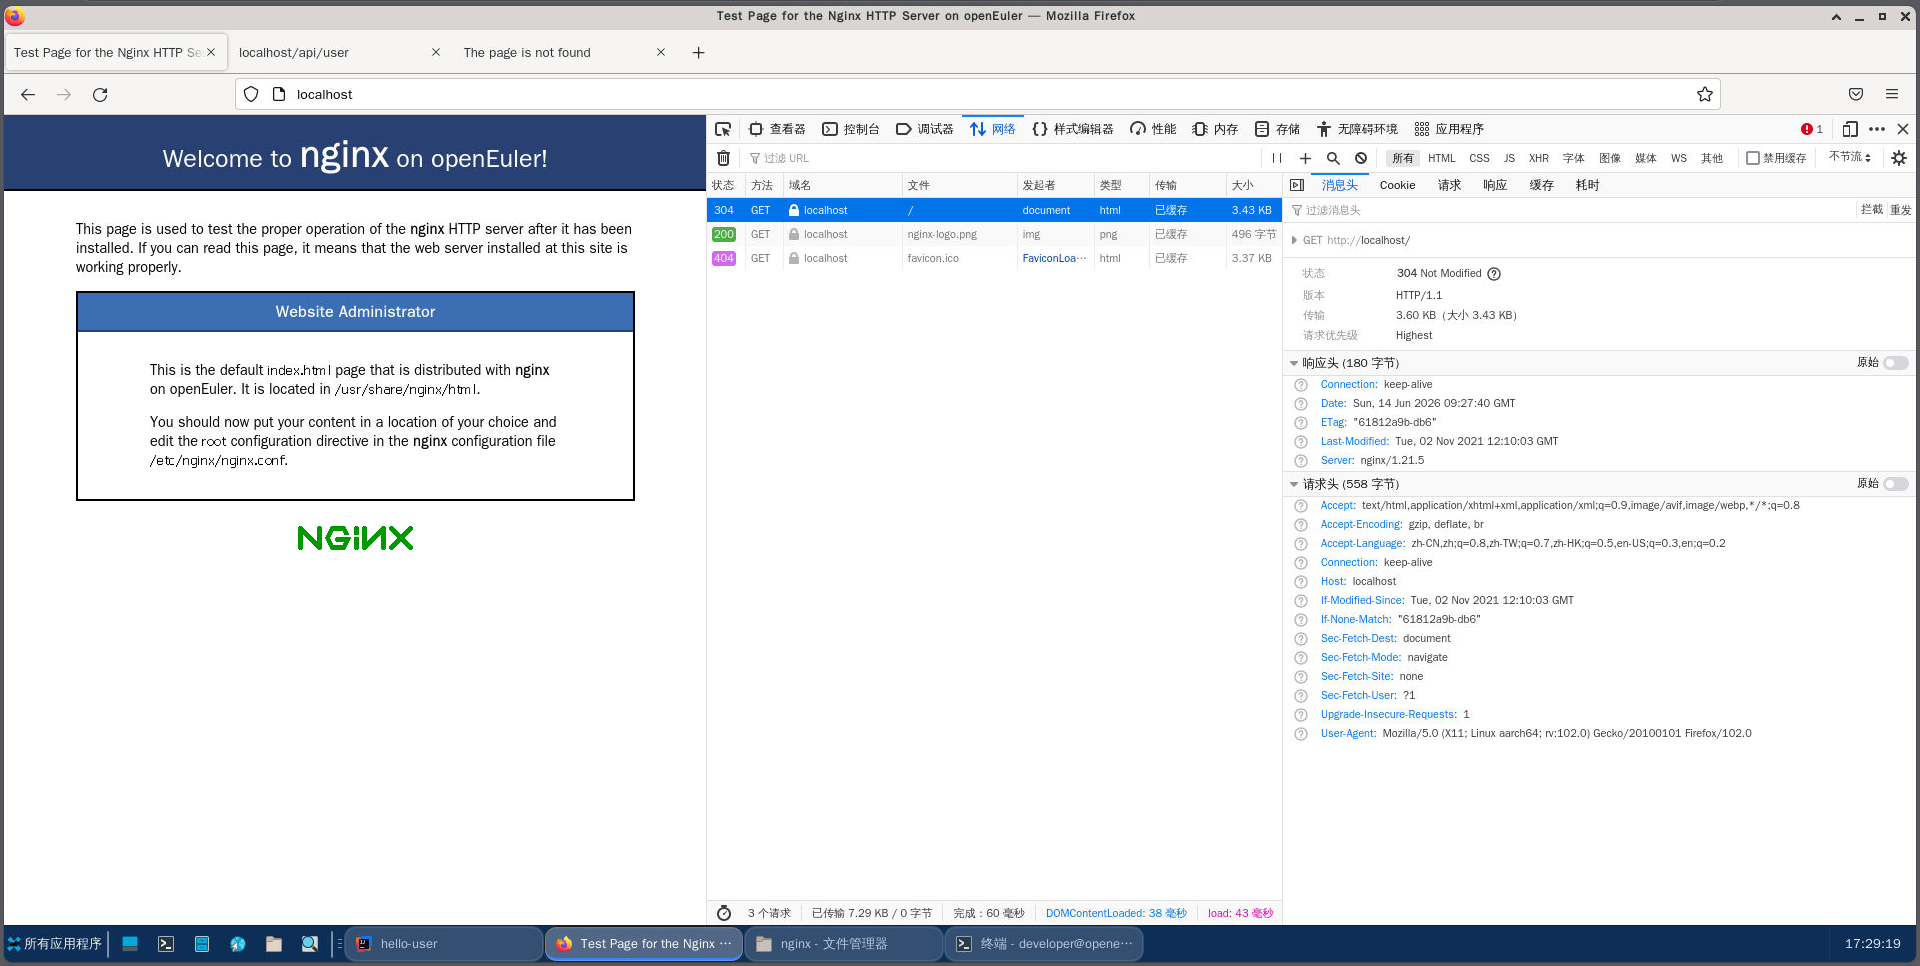
Task: Open DevTools more options ellipsis
Action: (x=1877, y=129)
